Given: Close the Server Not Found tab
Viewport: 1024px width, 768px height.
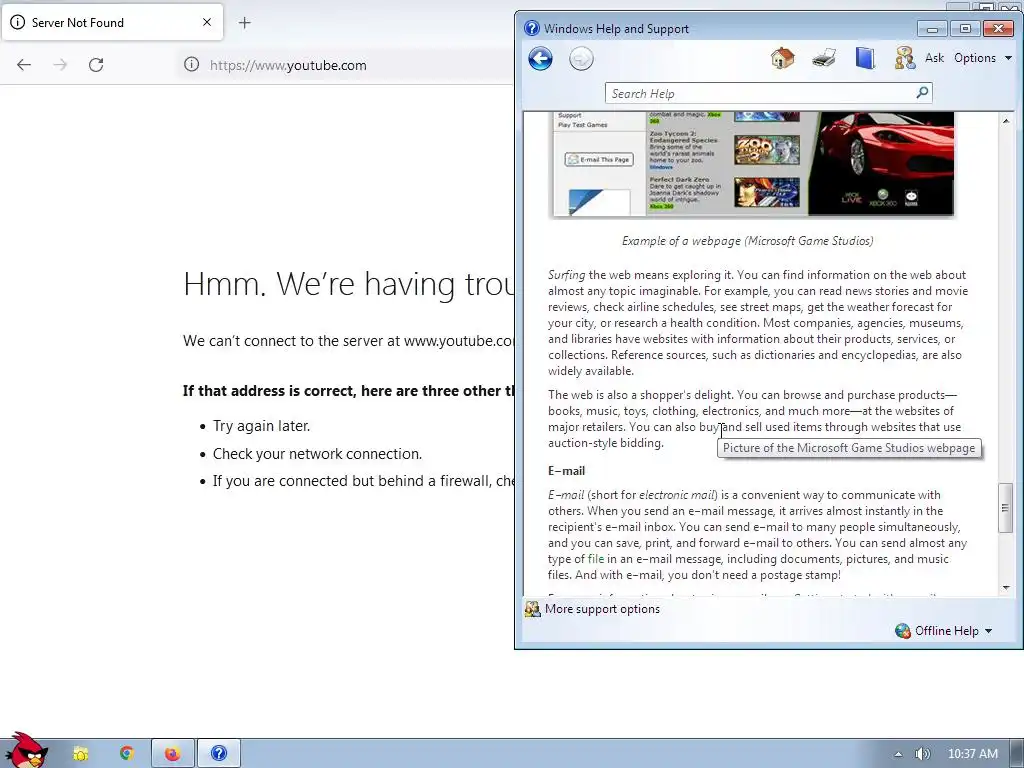Looking at the screenshot, I should click(x=207, y=22).
